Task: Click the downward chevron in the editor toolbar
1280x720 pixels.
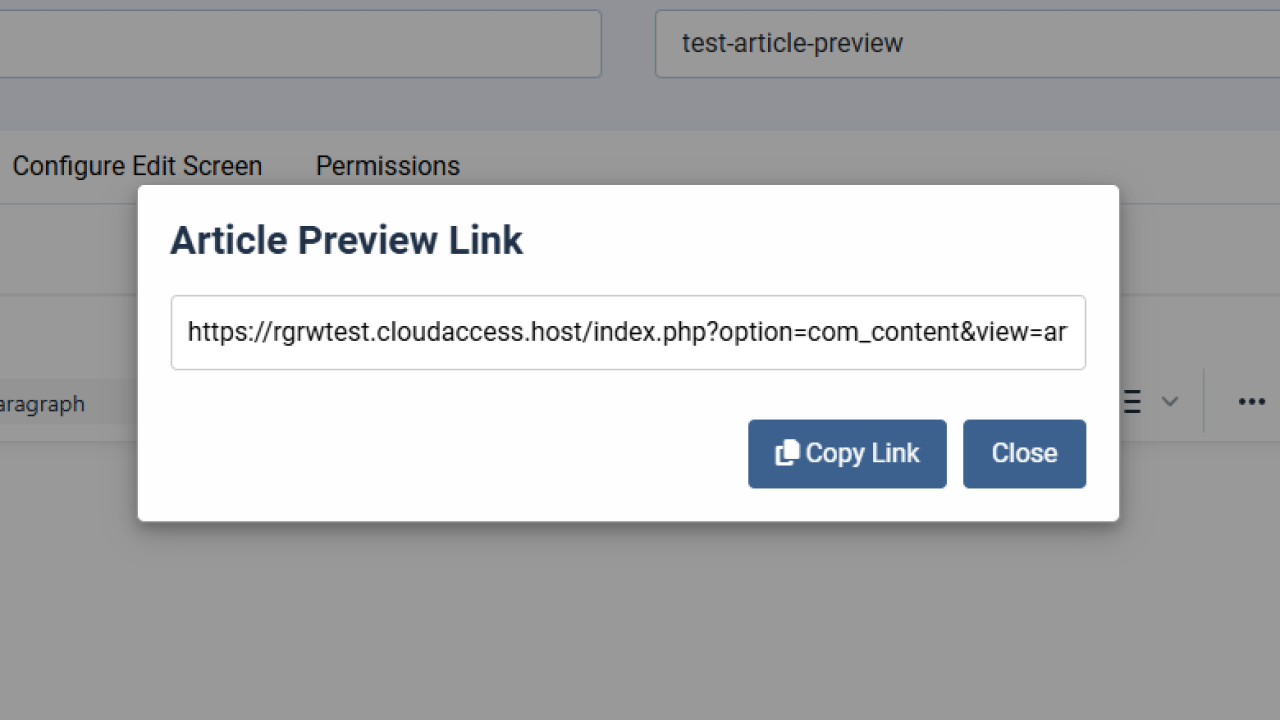Action: 1169,402
